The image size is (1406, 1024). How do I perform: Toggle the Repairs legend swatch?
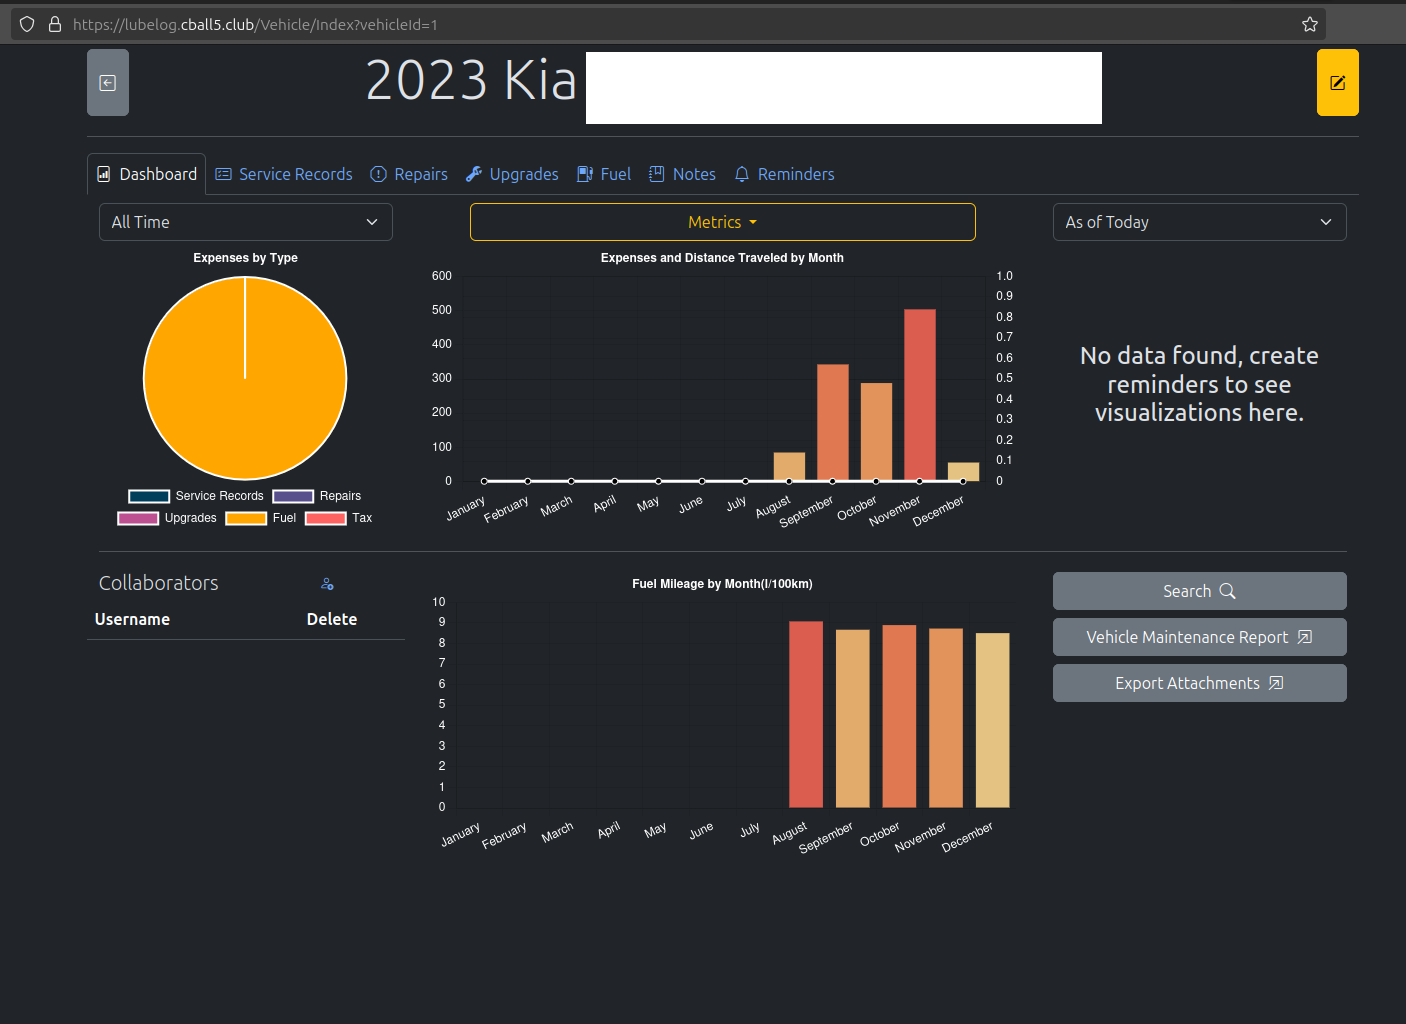pos(293,496)
